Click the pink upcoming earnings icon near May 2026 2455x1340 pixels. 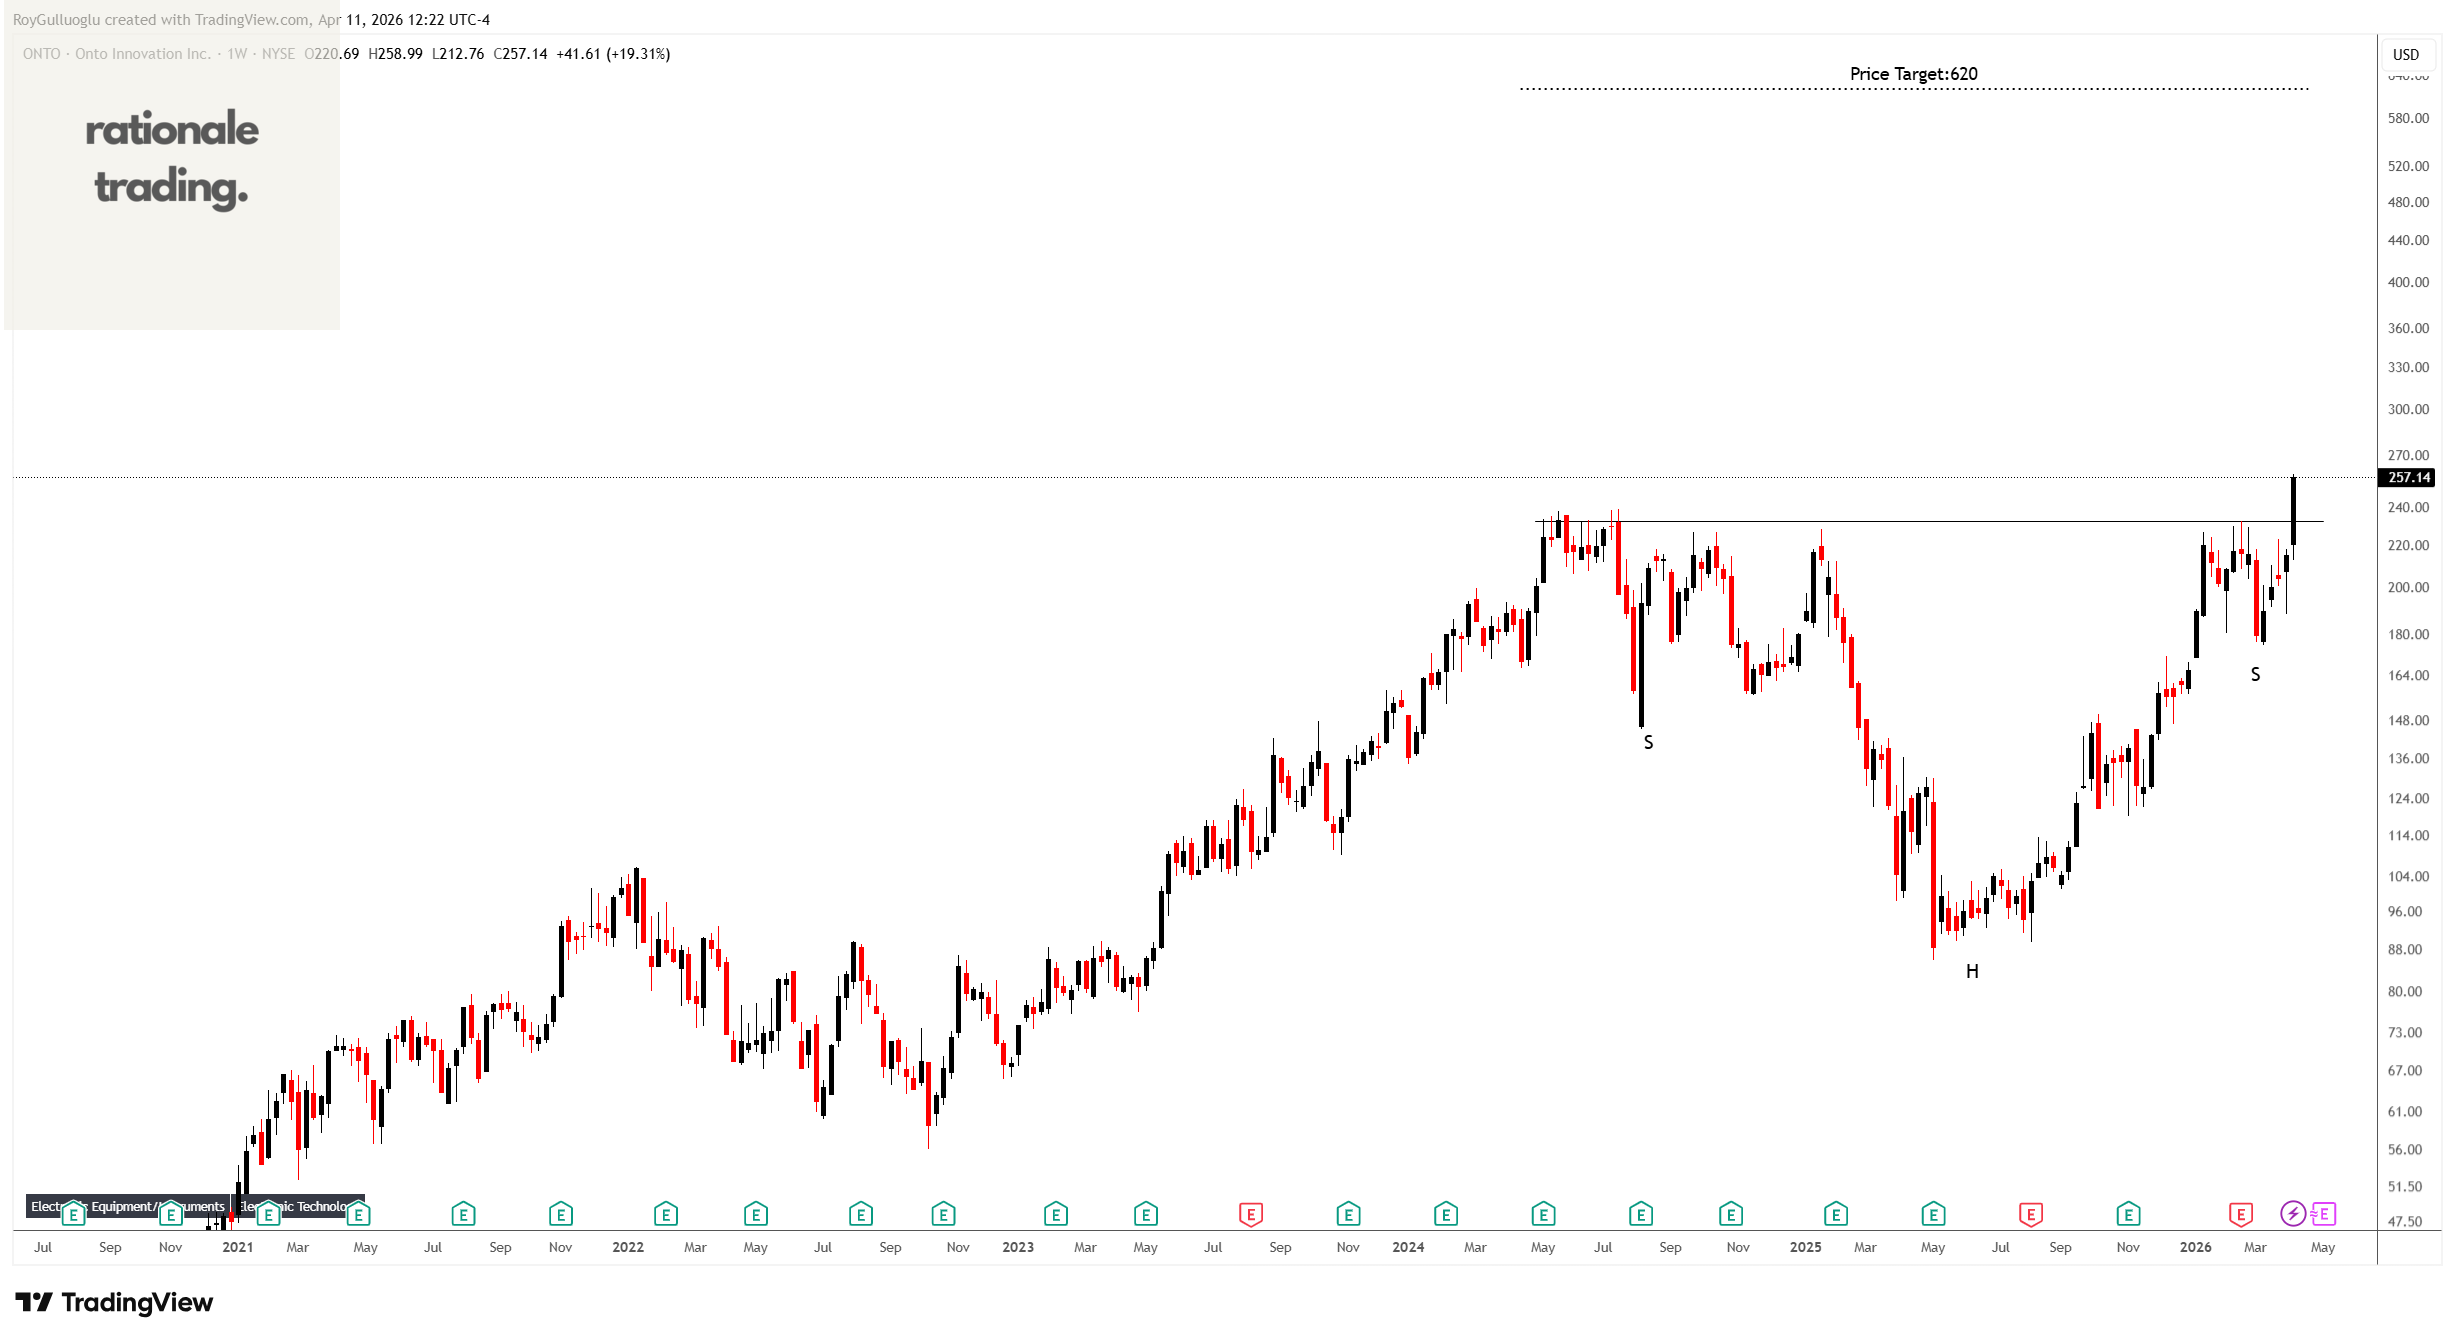2323,1213
